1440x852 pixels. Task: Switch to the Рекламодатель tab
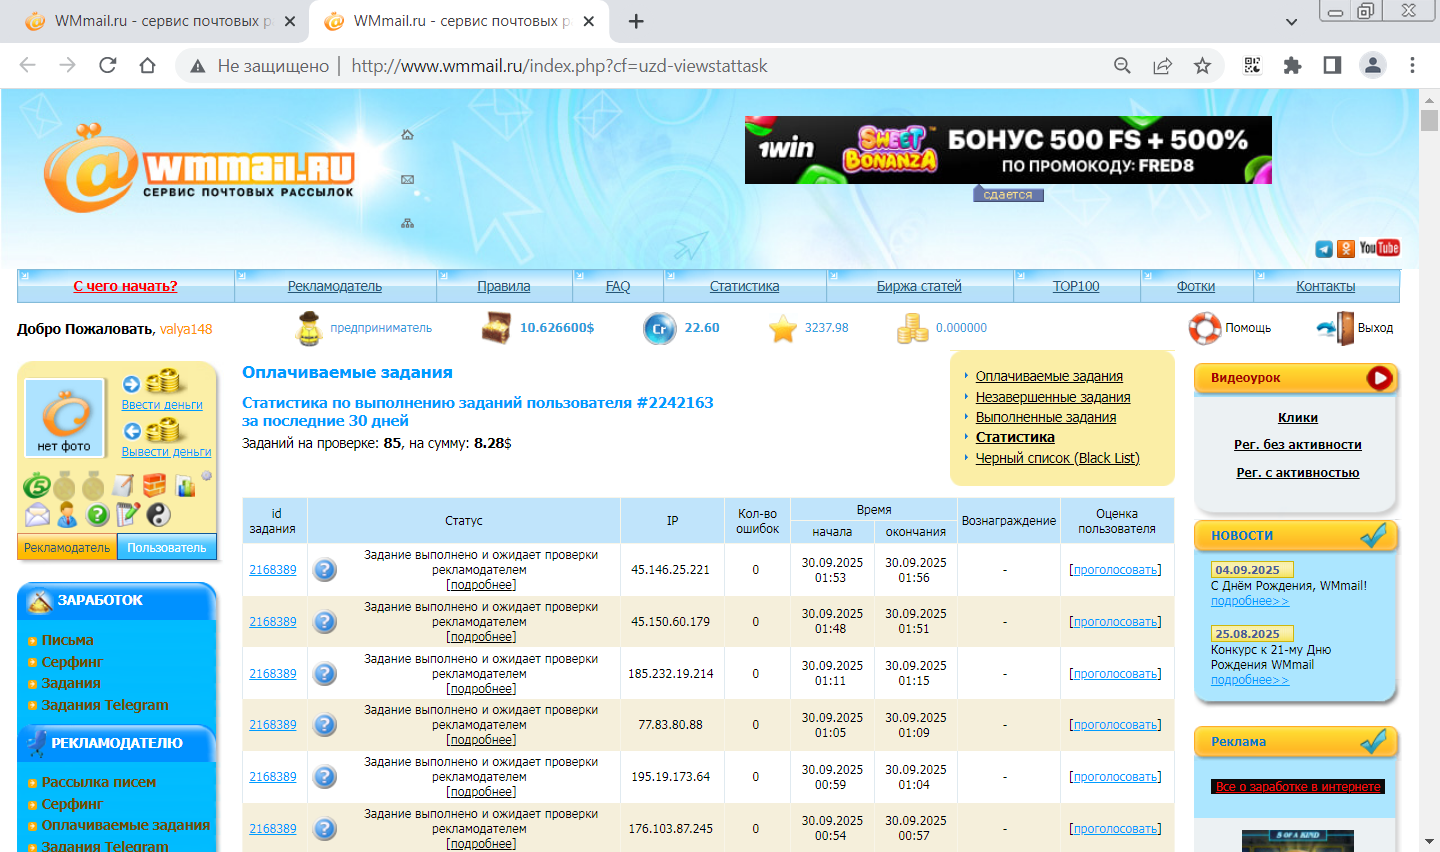[67, 548]
